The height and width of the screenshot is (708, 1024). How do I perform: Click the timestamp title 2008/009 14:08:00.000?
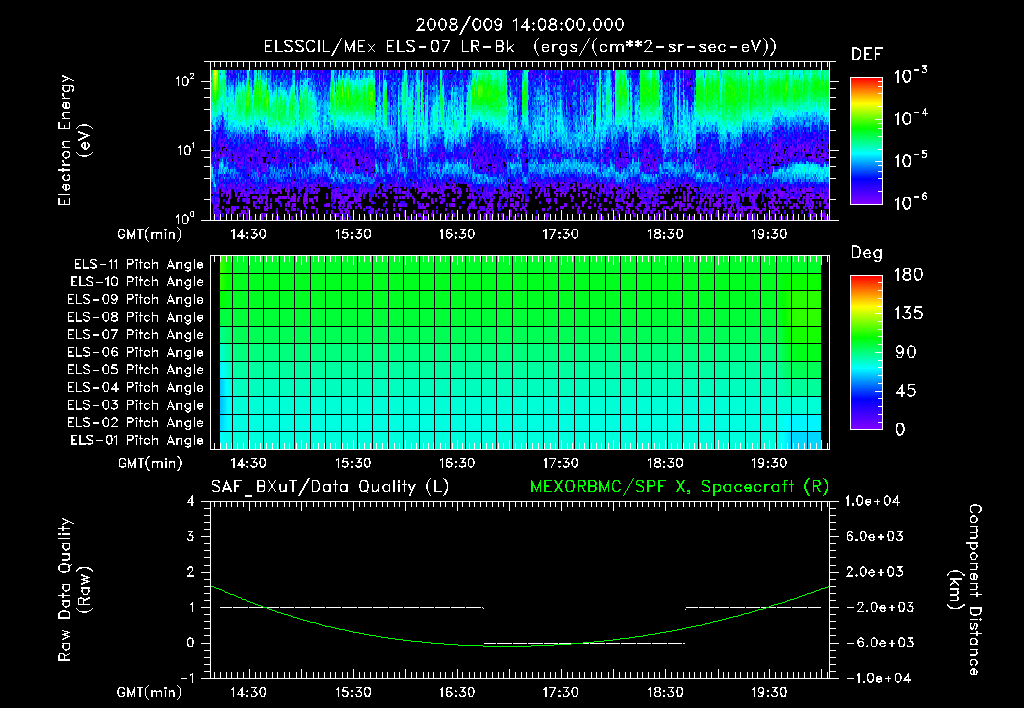[520, 25]
